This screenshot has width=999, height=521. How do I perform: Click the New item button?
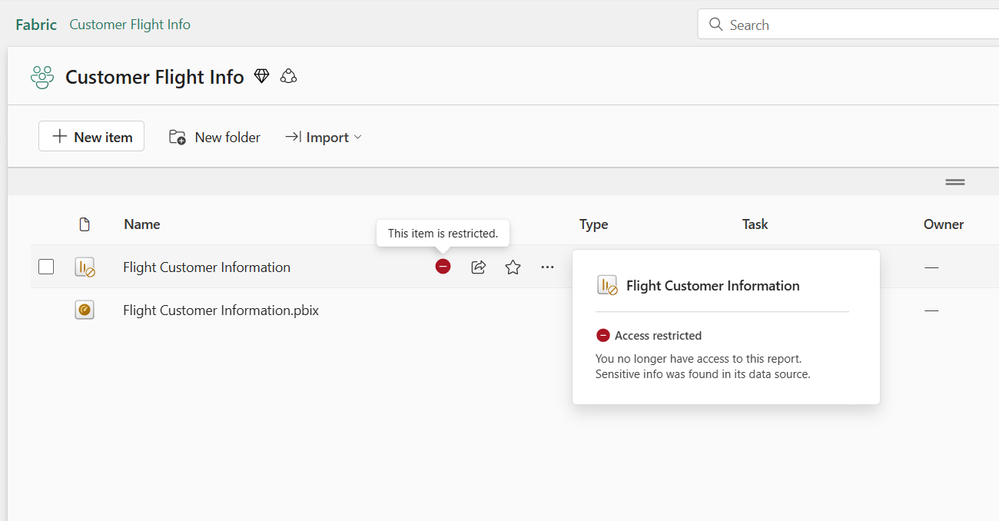[x=91, y=137]
